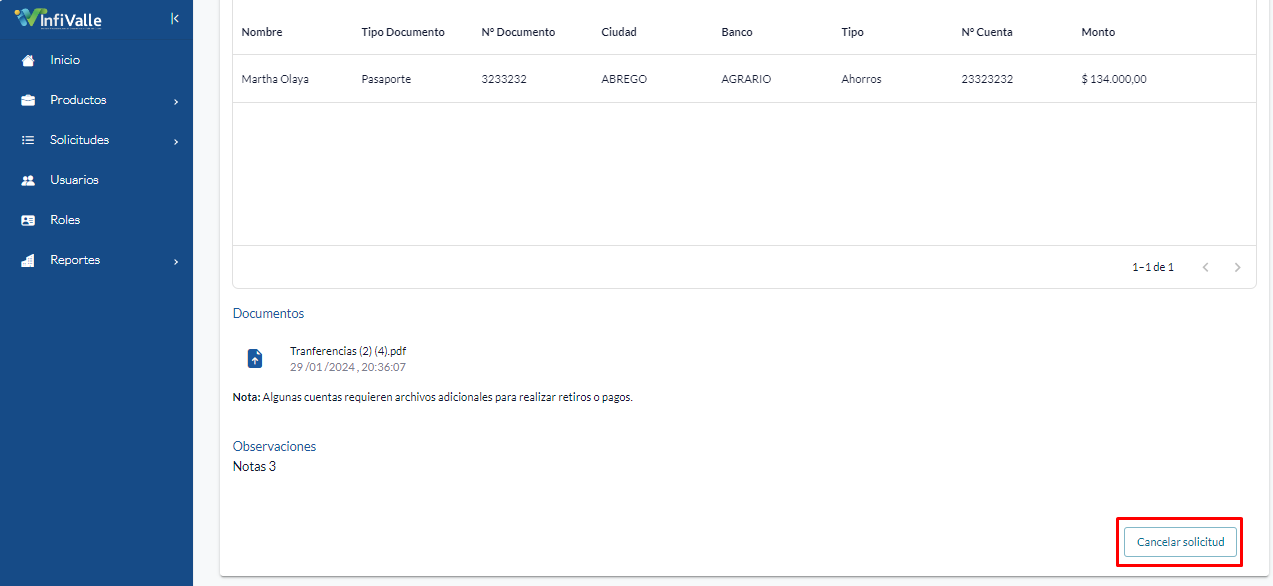Open Solicitudes menu item
Image resolution: width=1273 pixels, height=586 pixels.
(96, 140)
